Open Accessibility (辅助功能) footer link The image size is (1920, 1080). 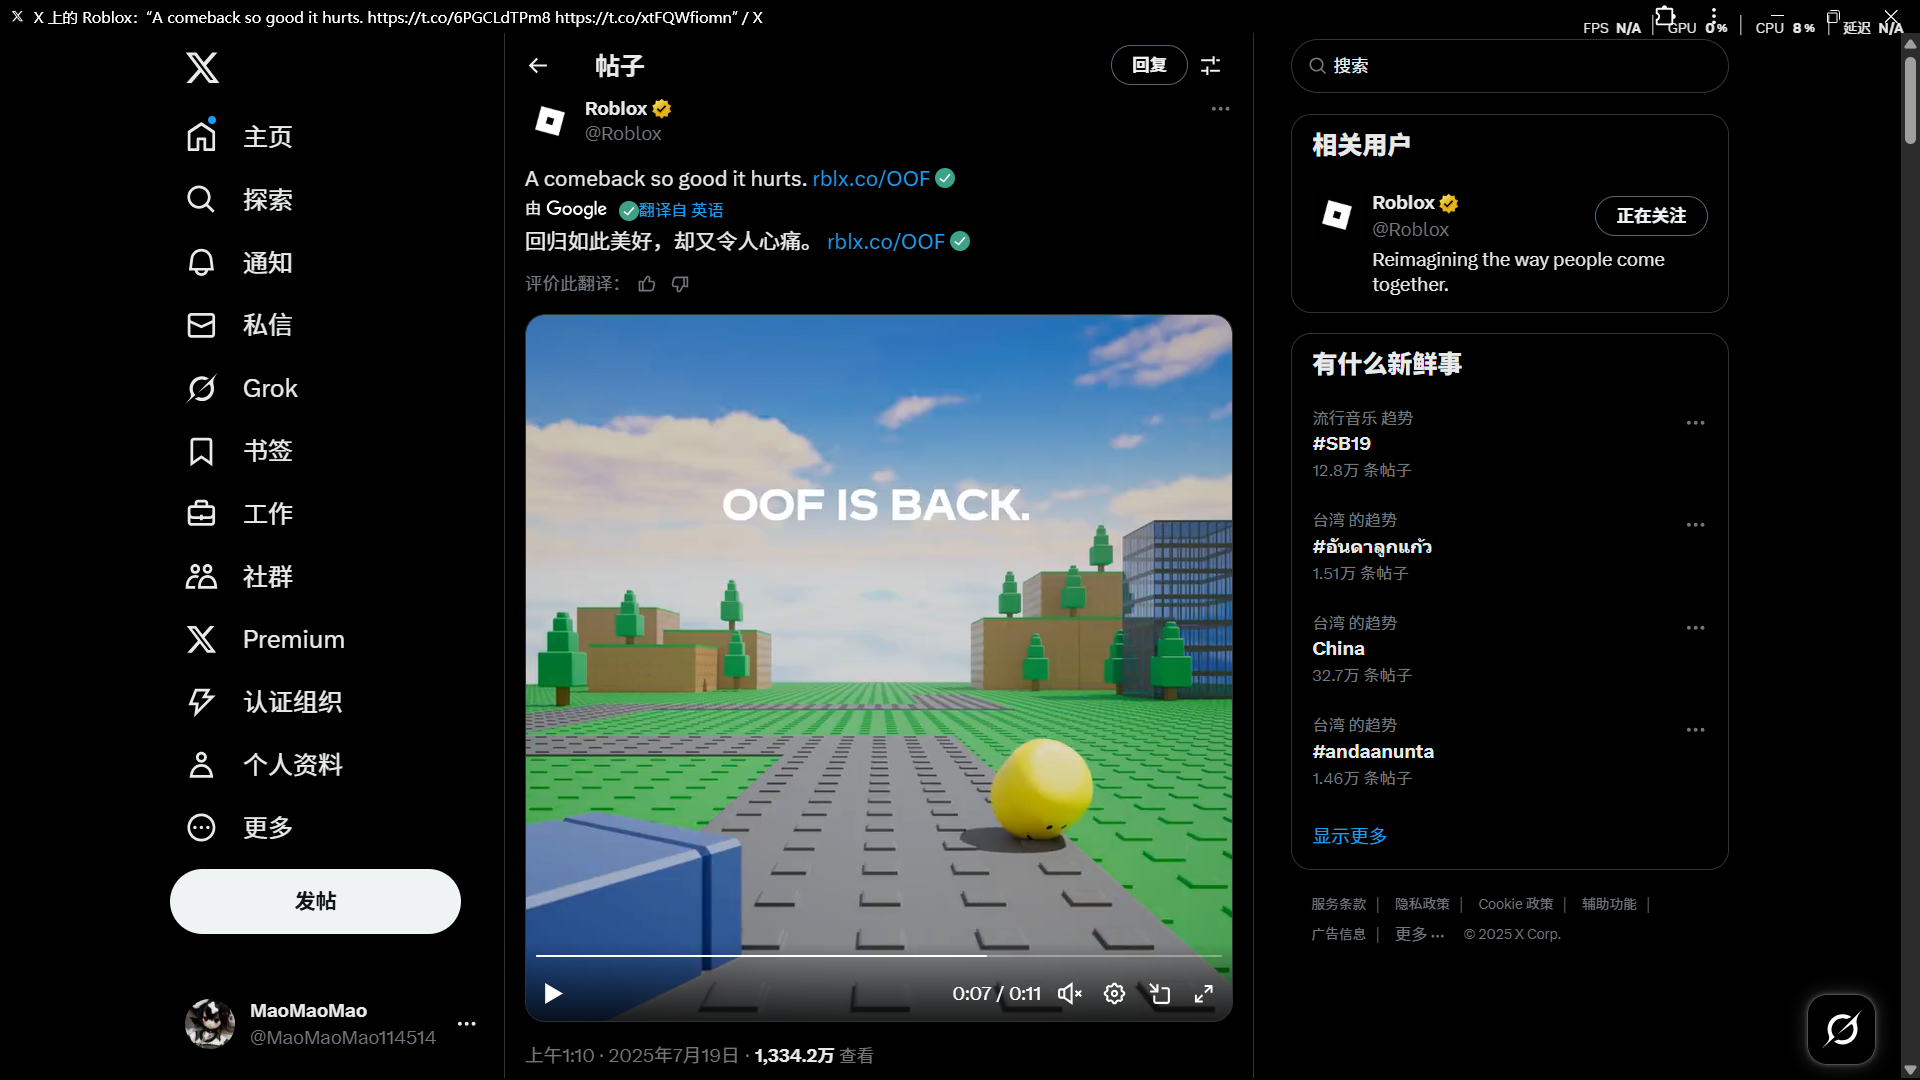pyautogui.click(x=1609, y=904)
